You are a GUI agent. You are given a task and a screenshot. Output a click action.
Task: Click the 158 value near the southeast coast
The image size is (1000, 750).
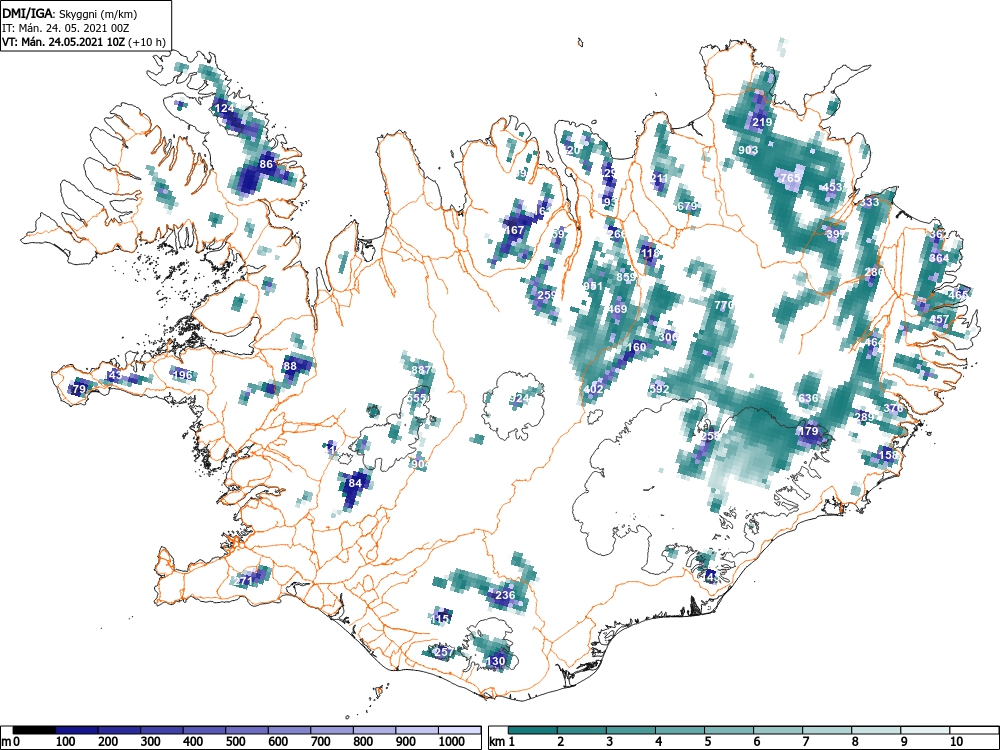[x=888, y=455]
